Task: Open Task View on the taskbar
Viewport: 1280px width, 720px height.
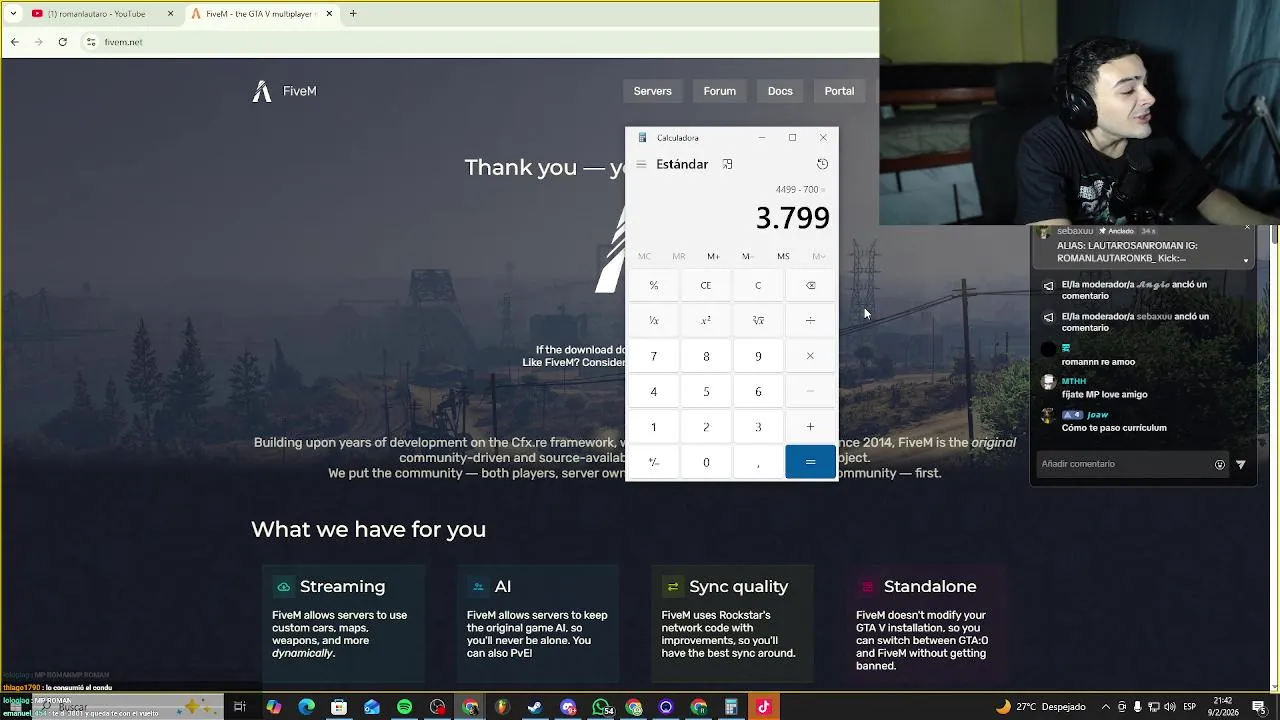Action: [x=240, y=707]
